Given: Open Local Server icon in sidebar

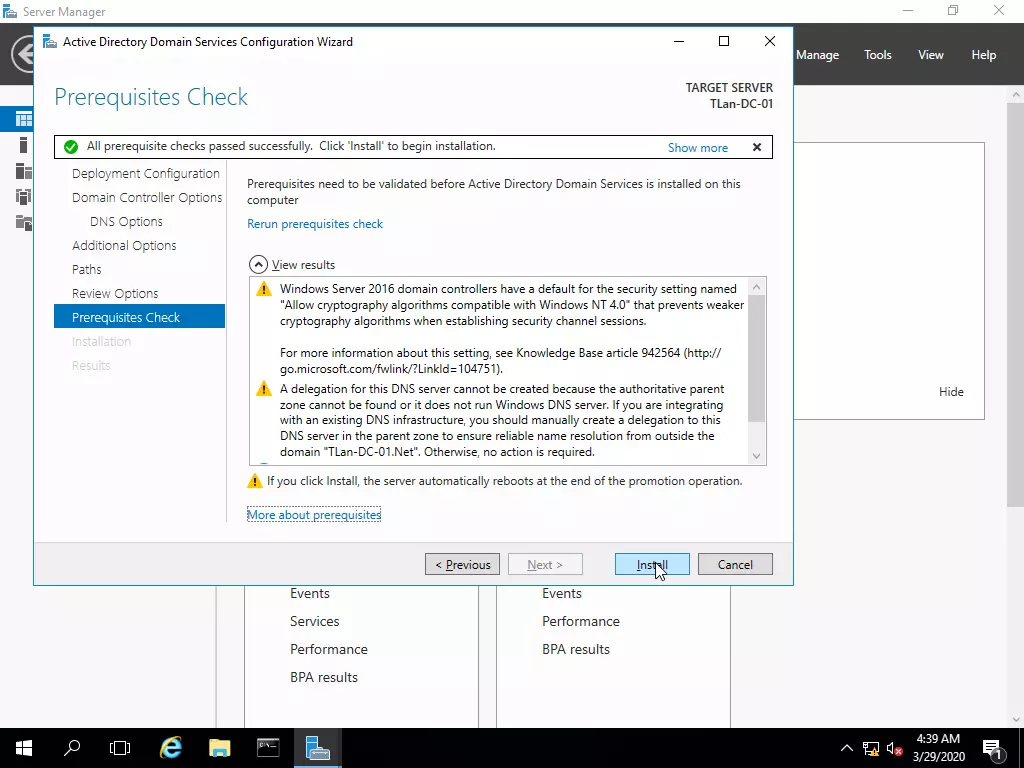Looking at the screenshot, I should click(x=24, y=145).
